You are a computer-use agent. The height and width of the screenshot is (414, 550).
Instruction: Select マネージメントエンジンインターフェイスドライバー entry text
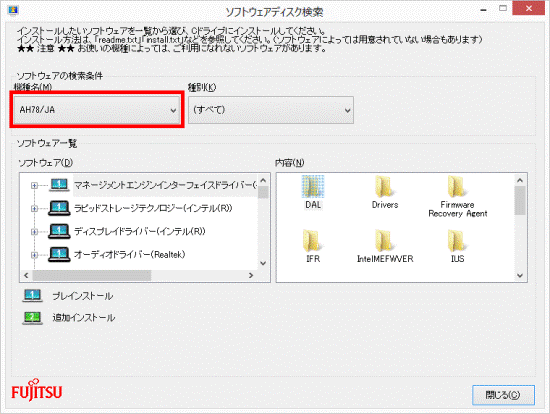tap(165, 185)
